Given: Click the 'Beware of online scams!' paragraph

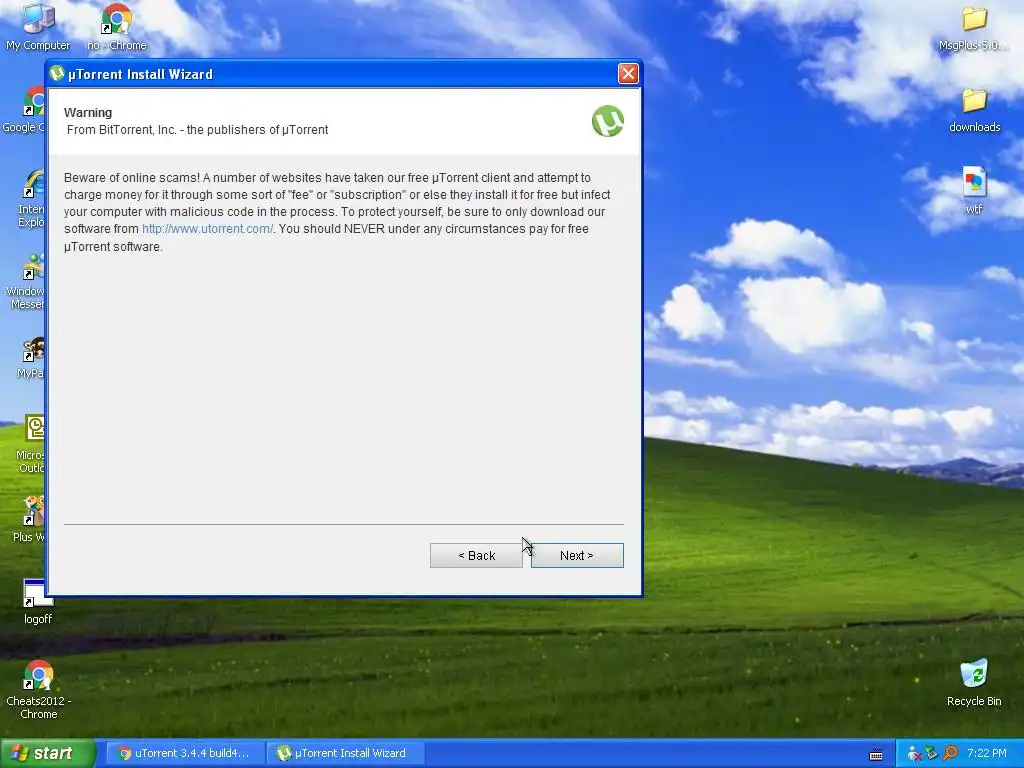Looking at the screenshot, I should tap(337, 212).
